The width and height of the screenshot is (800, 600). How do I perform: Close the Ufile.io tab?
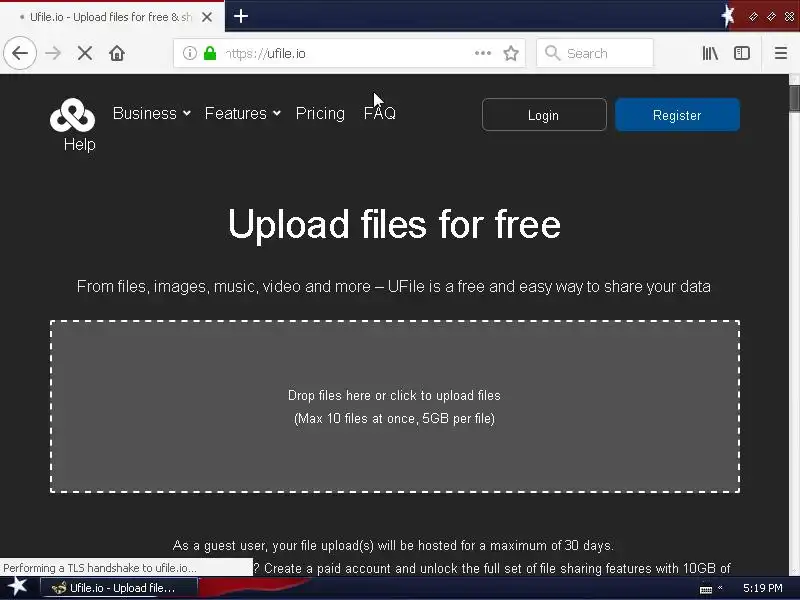(x=207, y=17)
